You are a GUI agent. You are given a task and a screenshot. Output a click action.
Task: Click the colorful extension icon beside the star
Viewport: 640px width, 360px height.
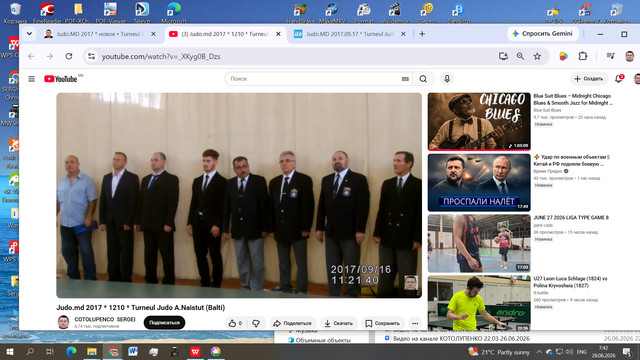[x=563, y=56]
